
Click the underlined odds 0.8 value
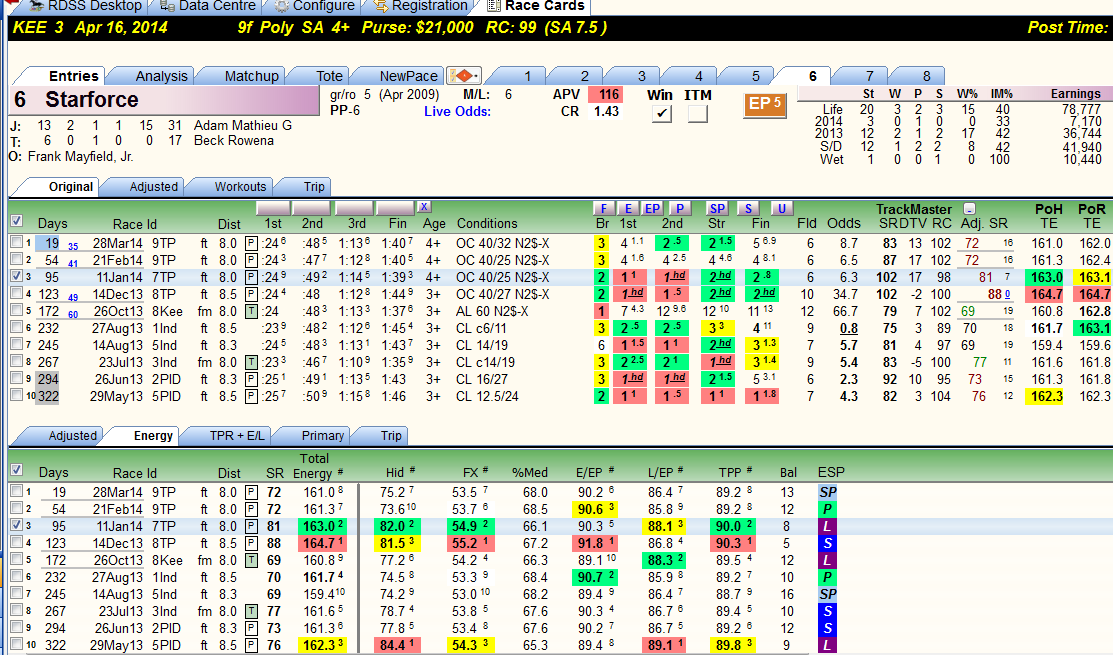pos(848,329)
